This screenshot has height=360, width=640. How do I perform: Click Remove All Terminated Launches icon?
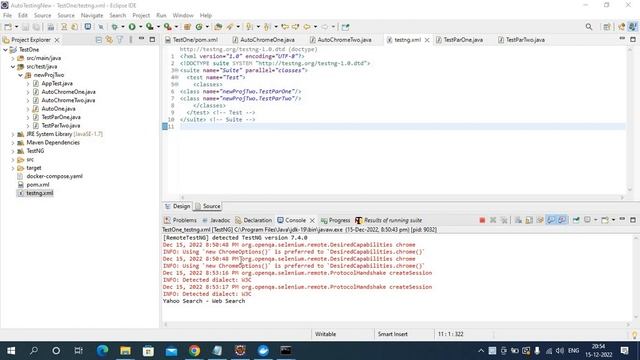[x=504, y=220]
